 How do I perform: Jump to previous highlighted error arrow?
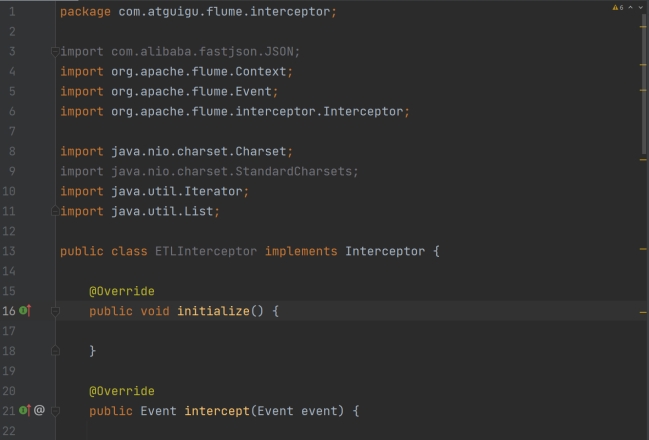click(x=629, y=8)
